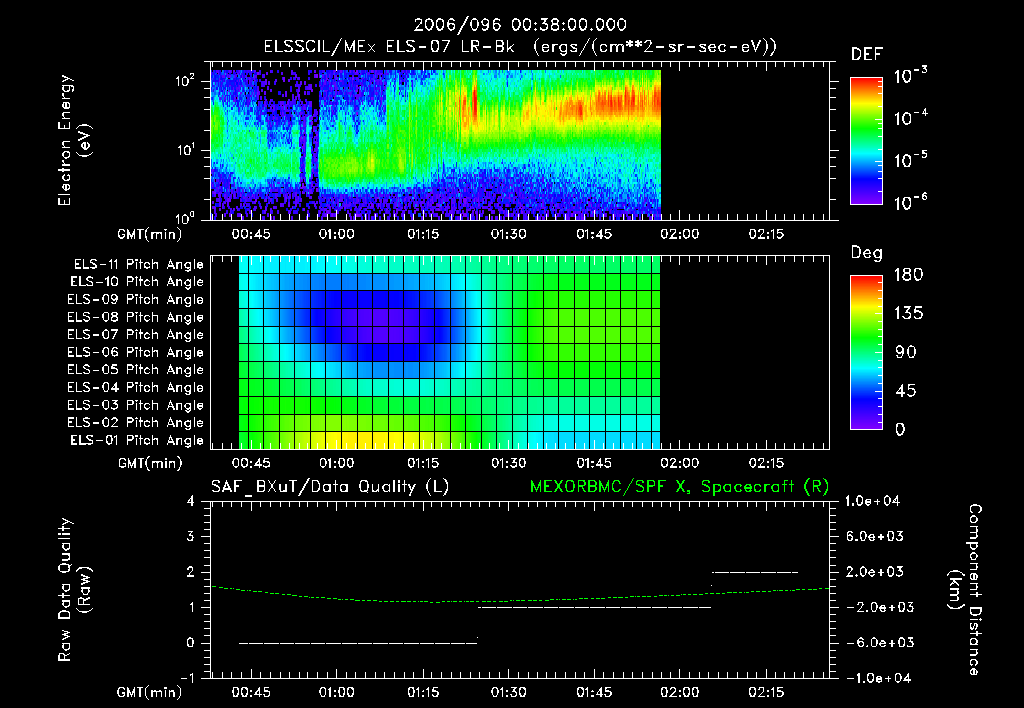Select the ELS-08 Pitch Angle row label

[135, 317]
